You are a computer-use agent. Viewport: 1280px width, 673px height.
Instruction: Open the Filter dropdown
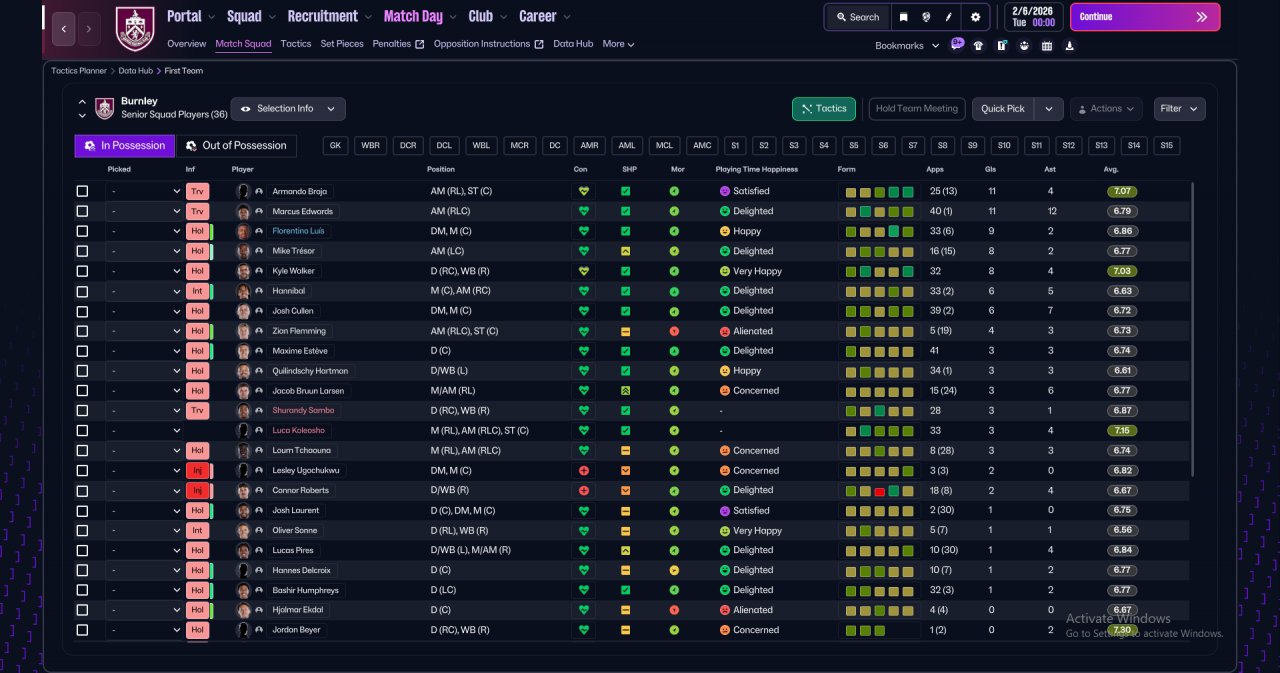coord(1180,109)
